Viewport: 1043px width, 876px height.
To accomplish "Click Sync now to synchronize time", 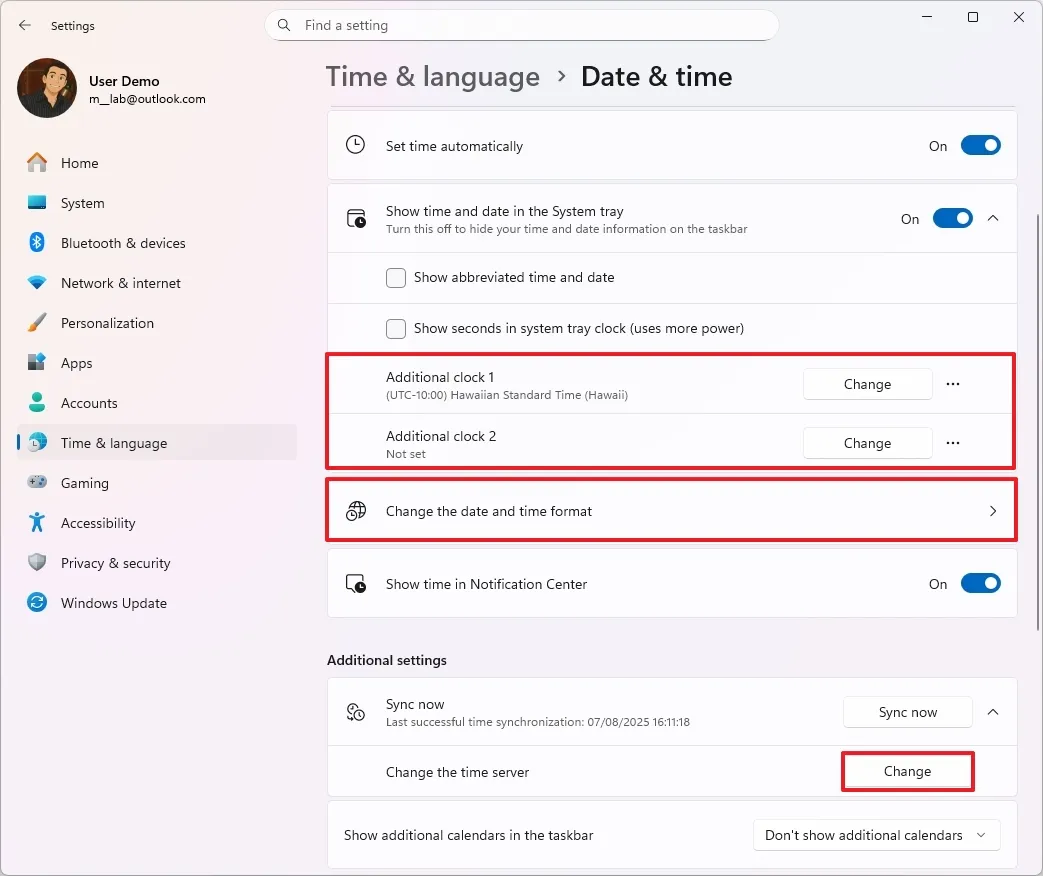I will 906,712.
